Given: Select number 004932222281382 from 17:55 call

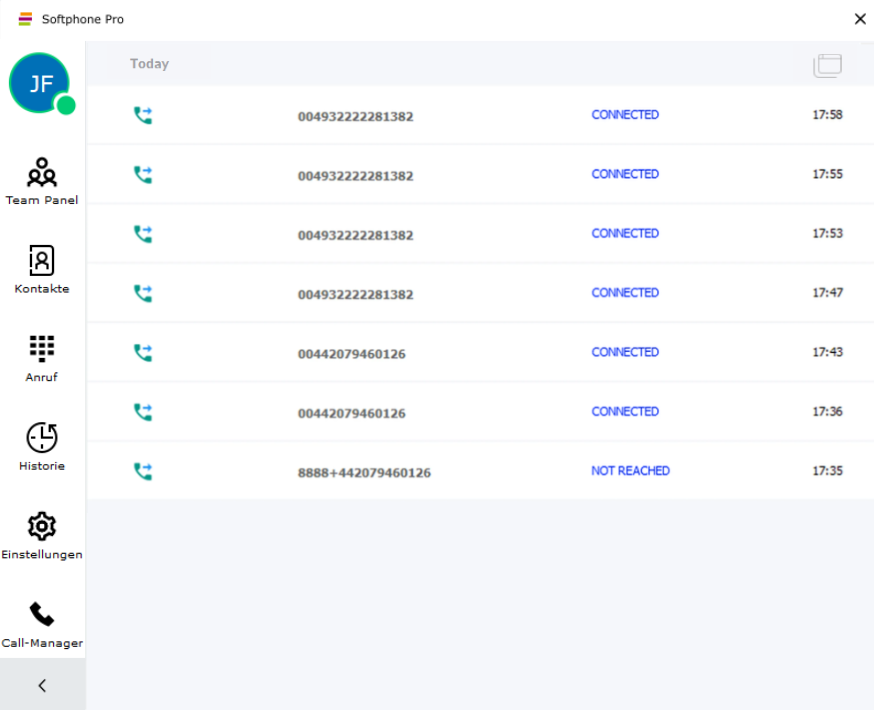Looking at the screenshot, I should click(355, 176).
